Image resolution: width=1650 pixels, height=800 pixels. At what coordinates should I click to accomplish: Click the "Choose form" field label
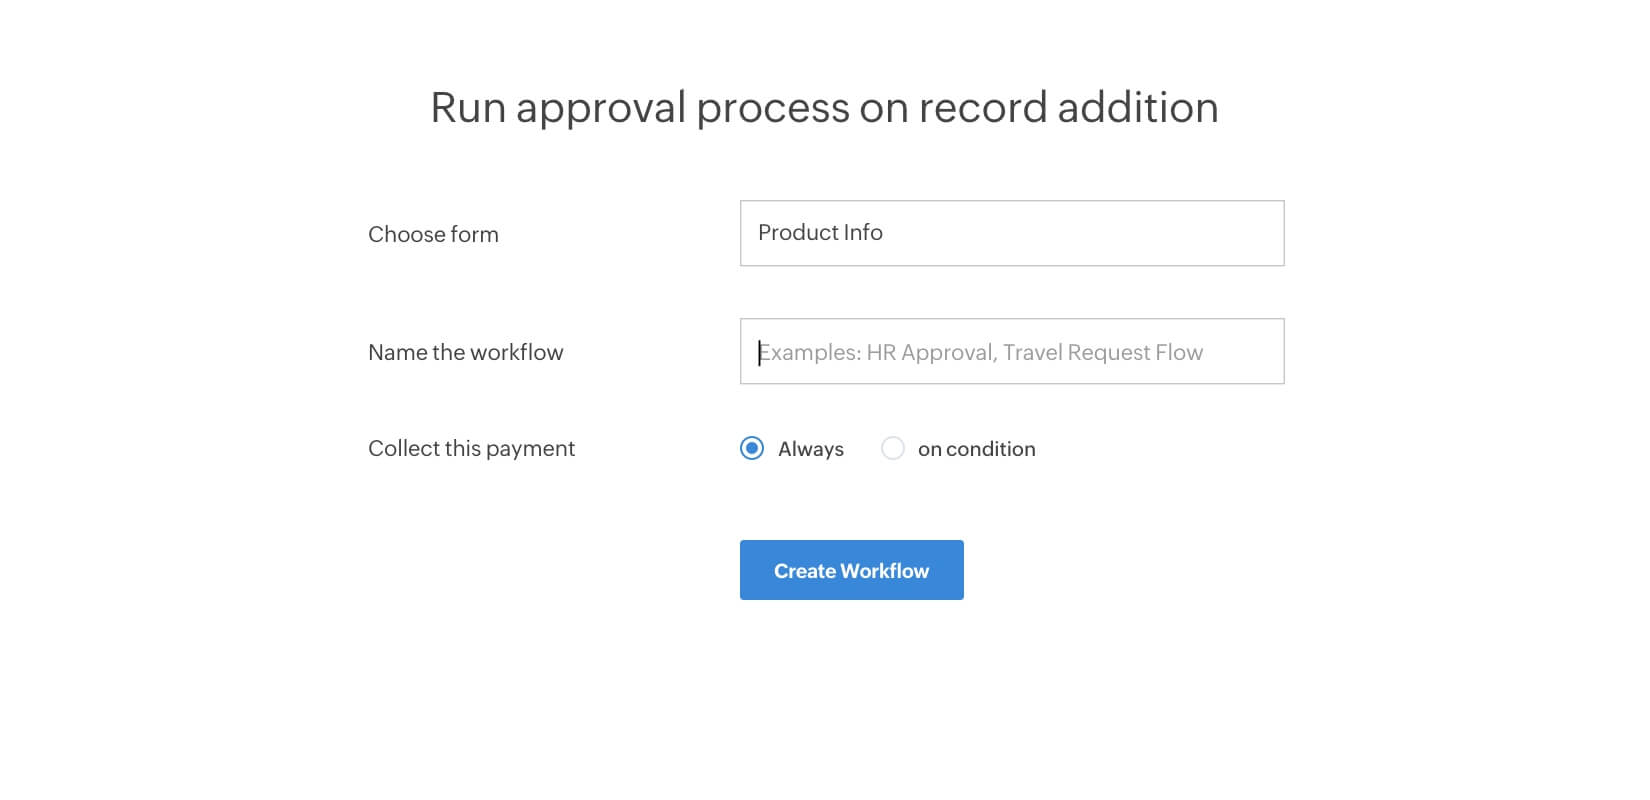click(x=433, y=234)
